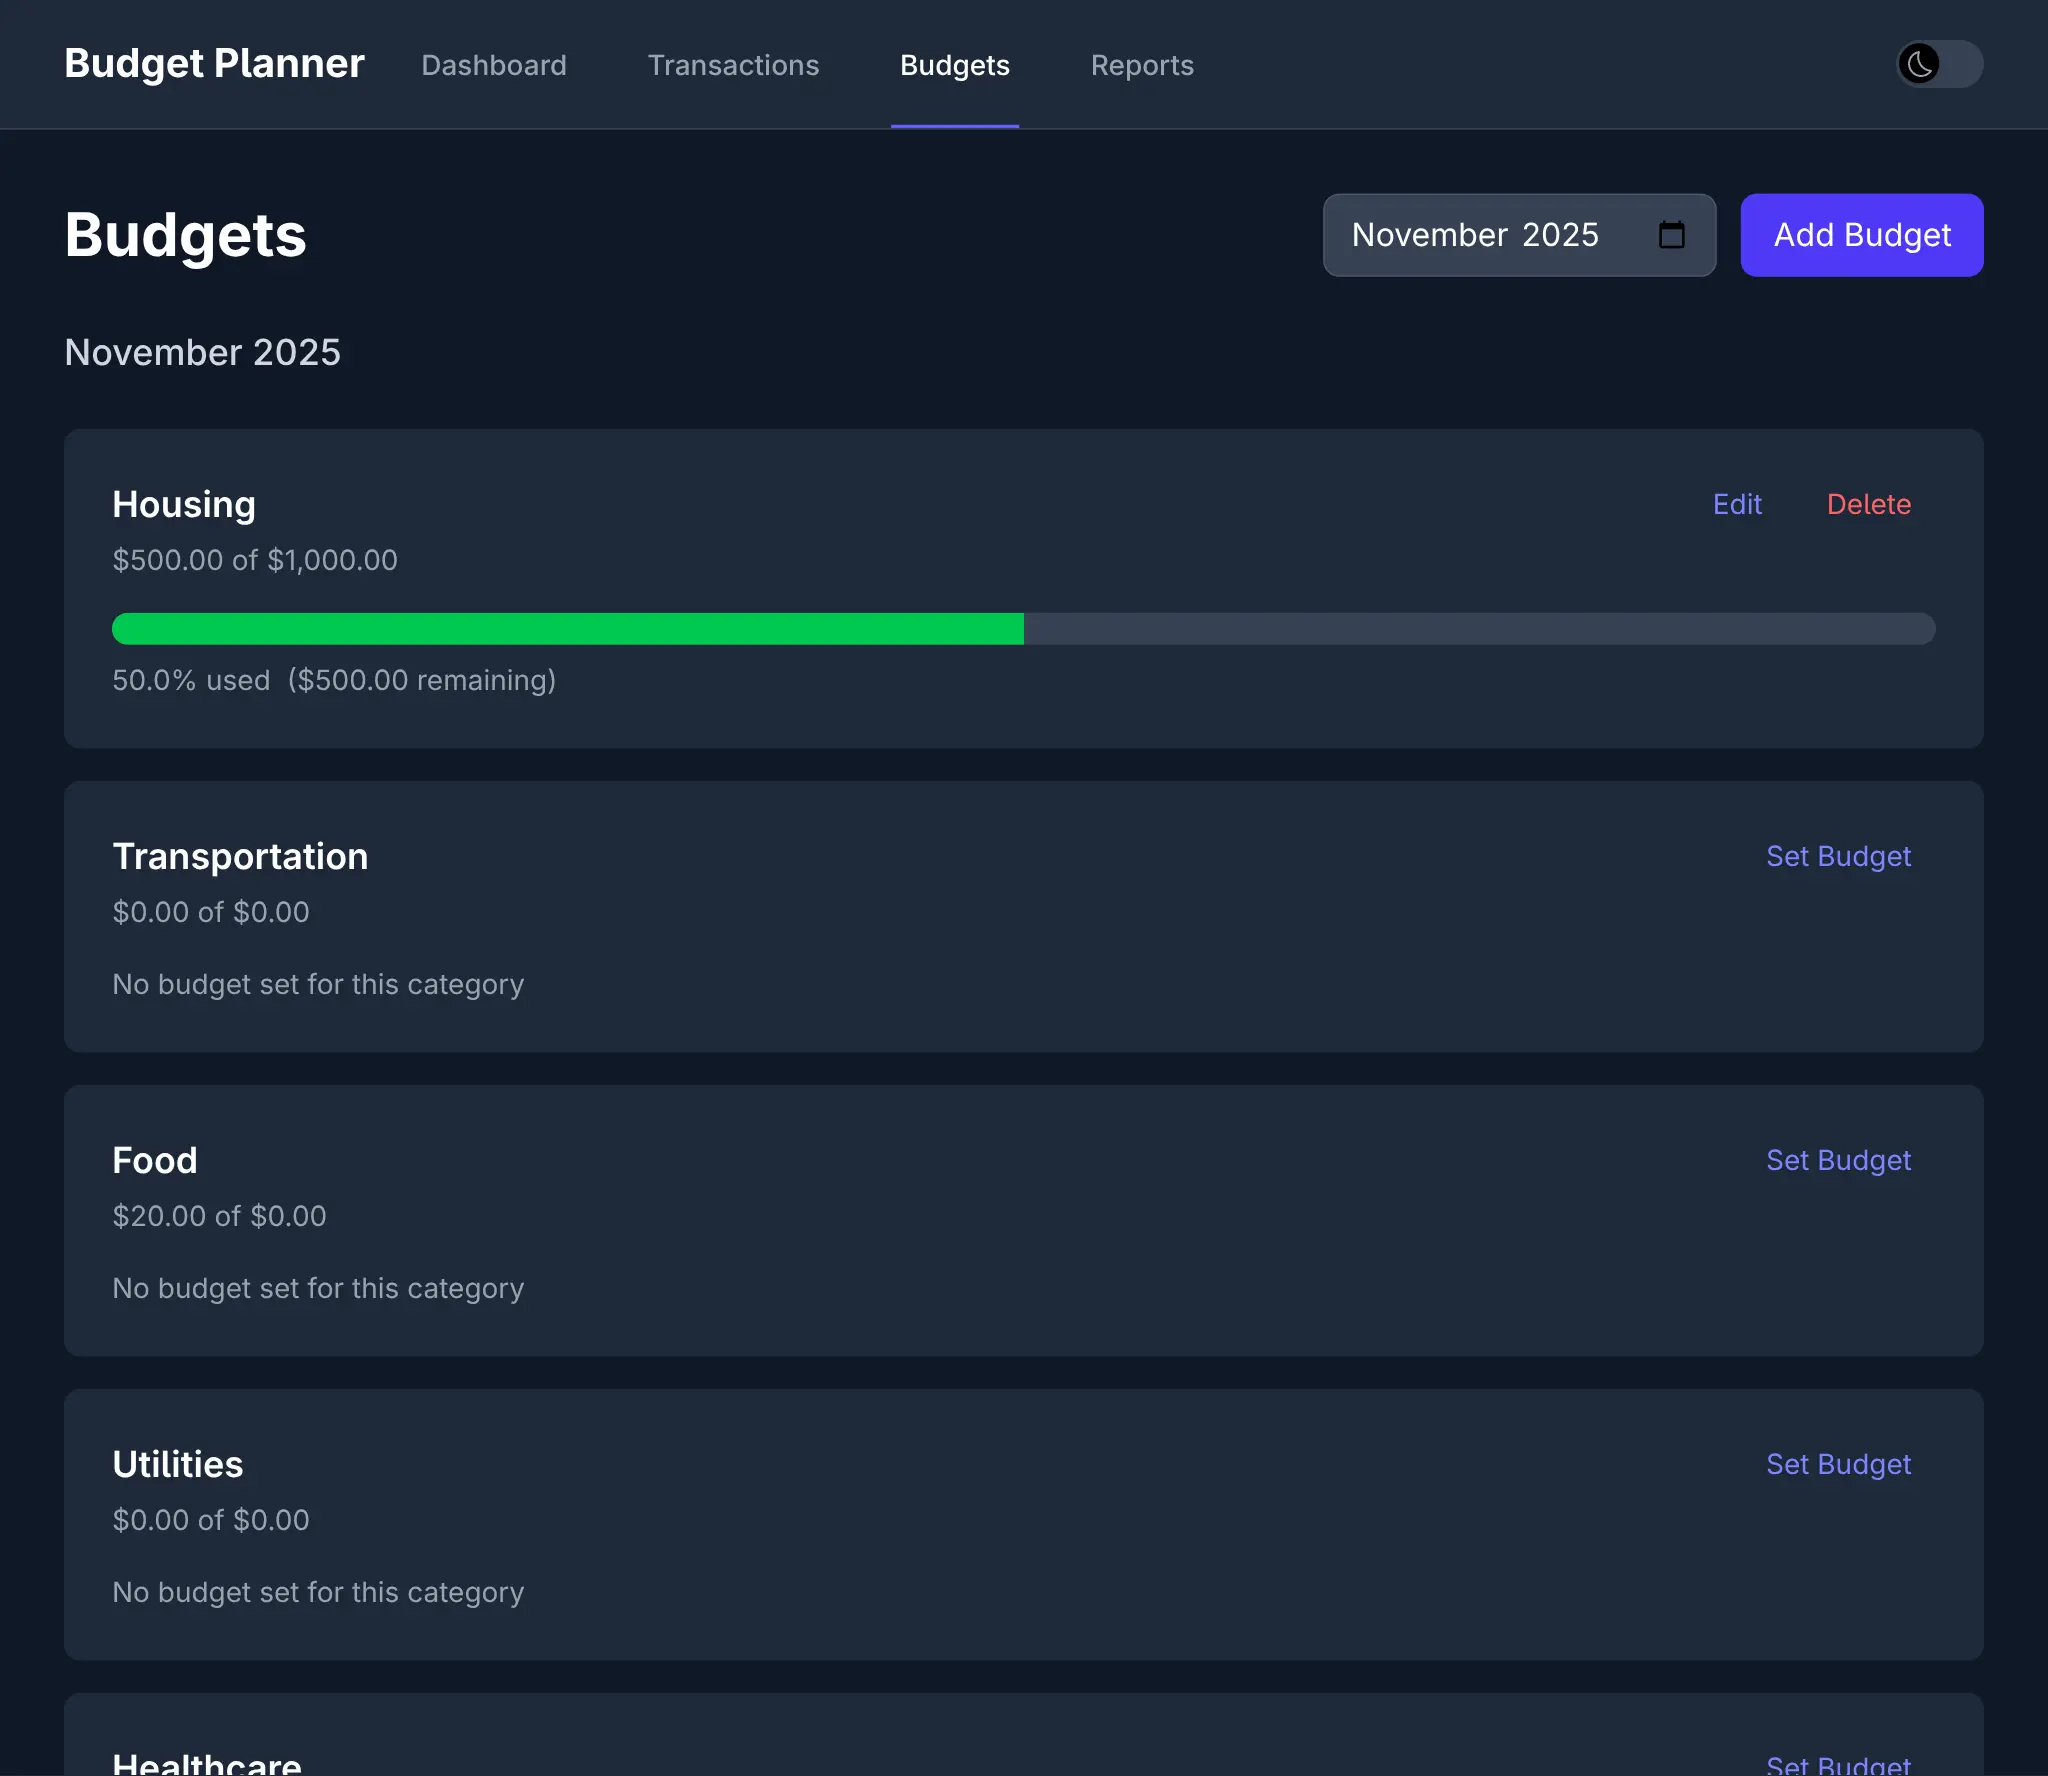
Task: Open the calendar icon in the month picker
Action: [x=1669, y=235]
